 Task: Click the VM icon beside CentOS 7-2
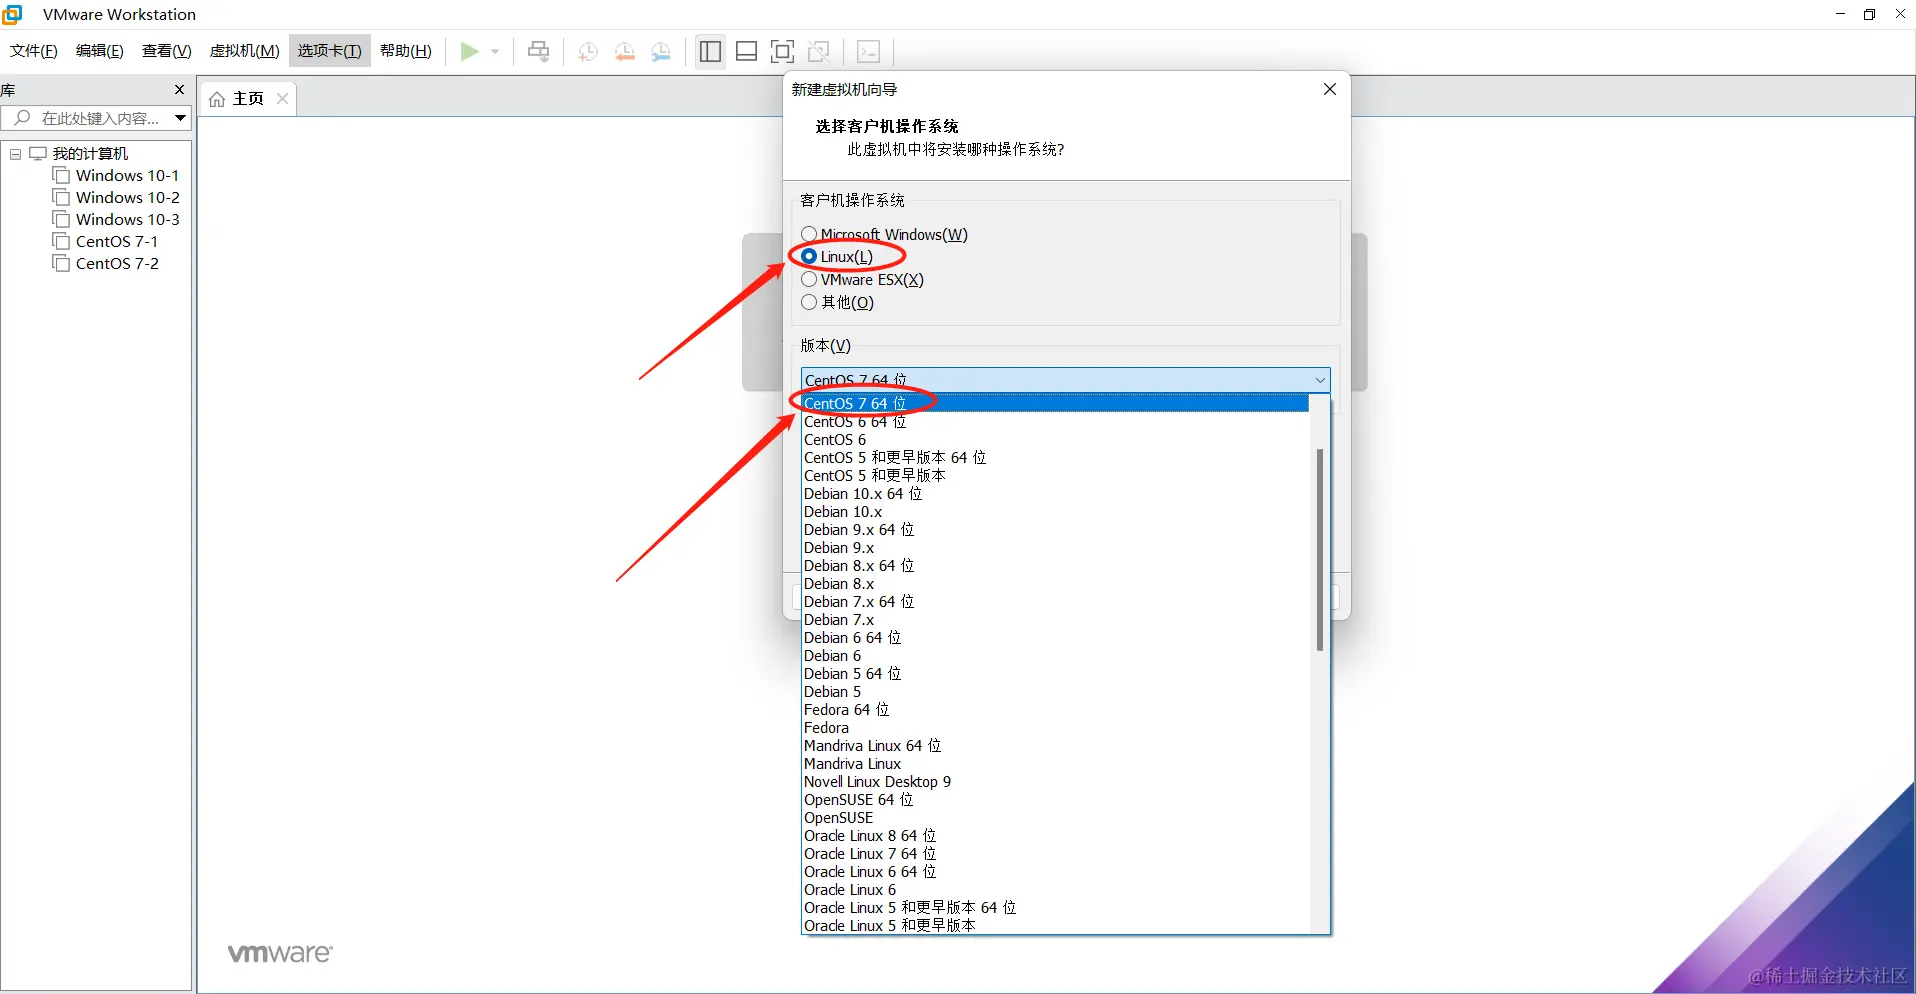61,263
